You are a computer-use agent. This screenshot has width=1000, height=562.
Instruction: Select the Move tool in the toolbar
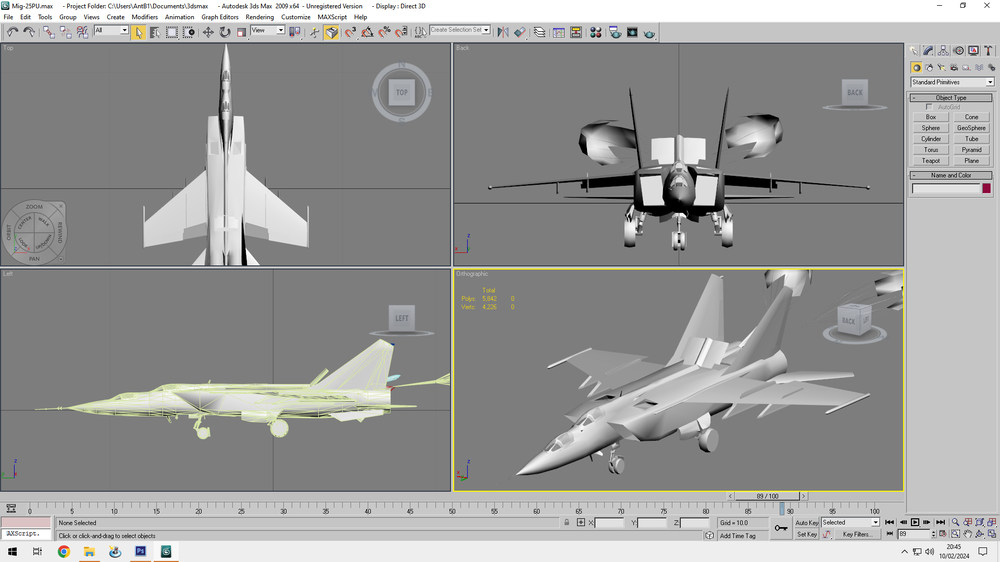pyautogui.click(x=208, y=32)
